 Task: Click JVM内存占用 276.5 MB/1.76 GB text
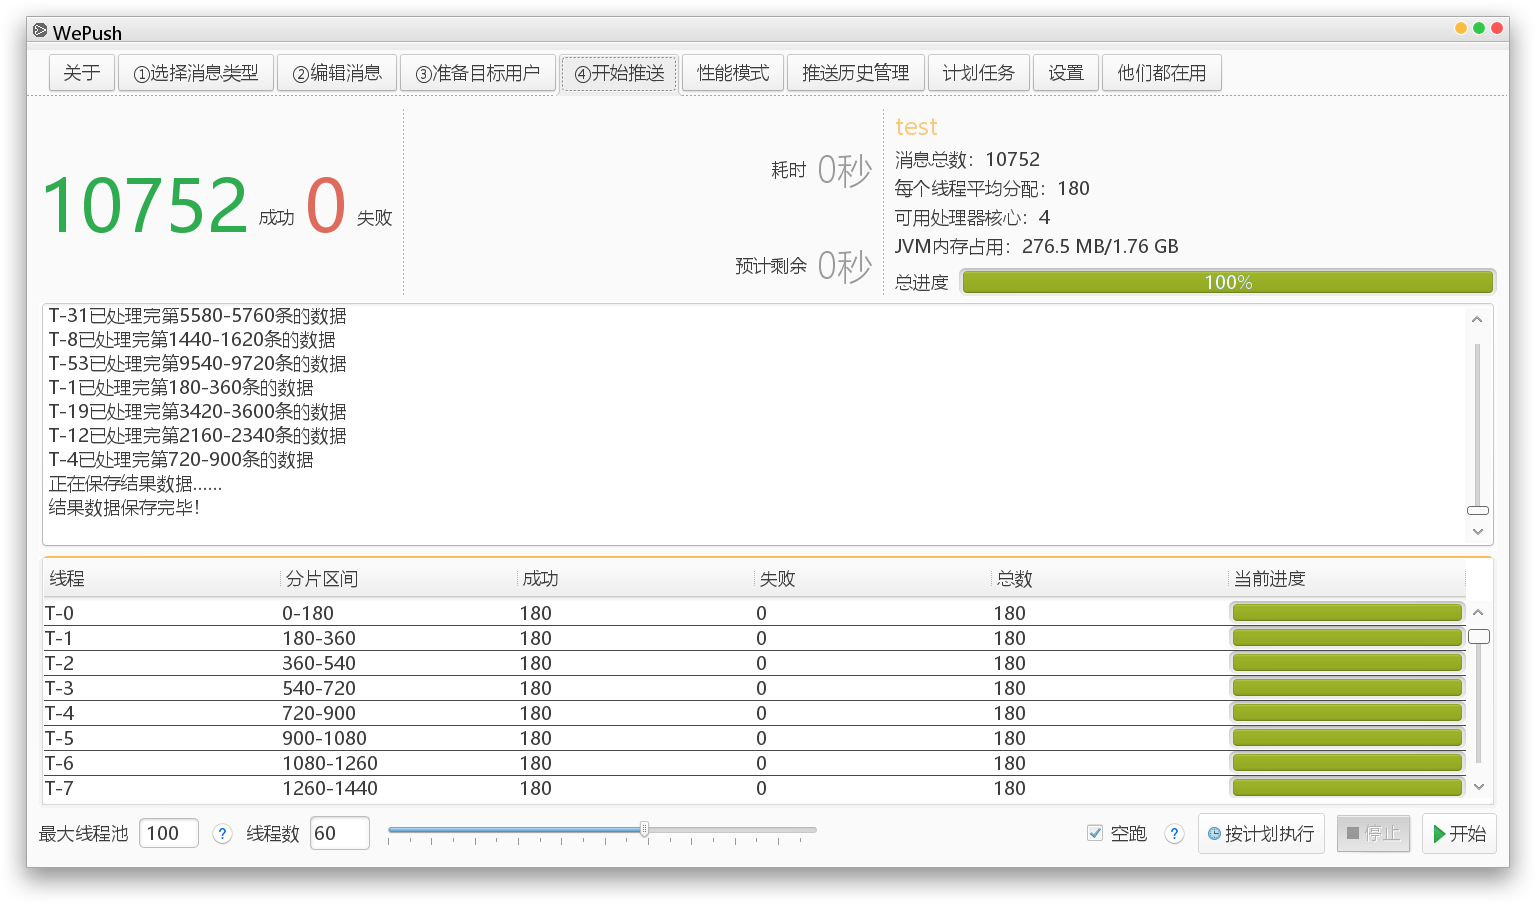coord(1036,246)
